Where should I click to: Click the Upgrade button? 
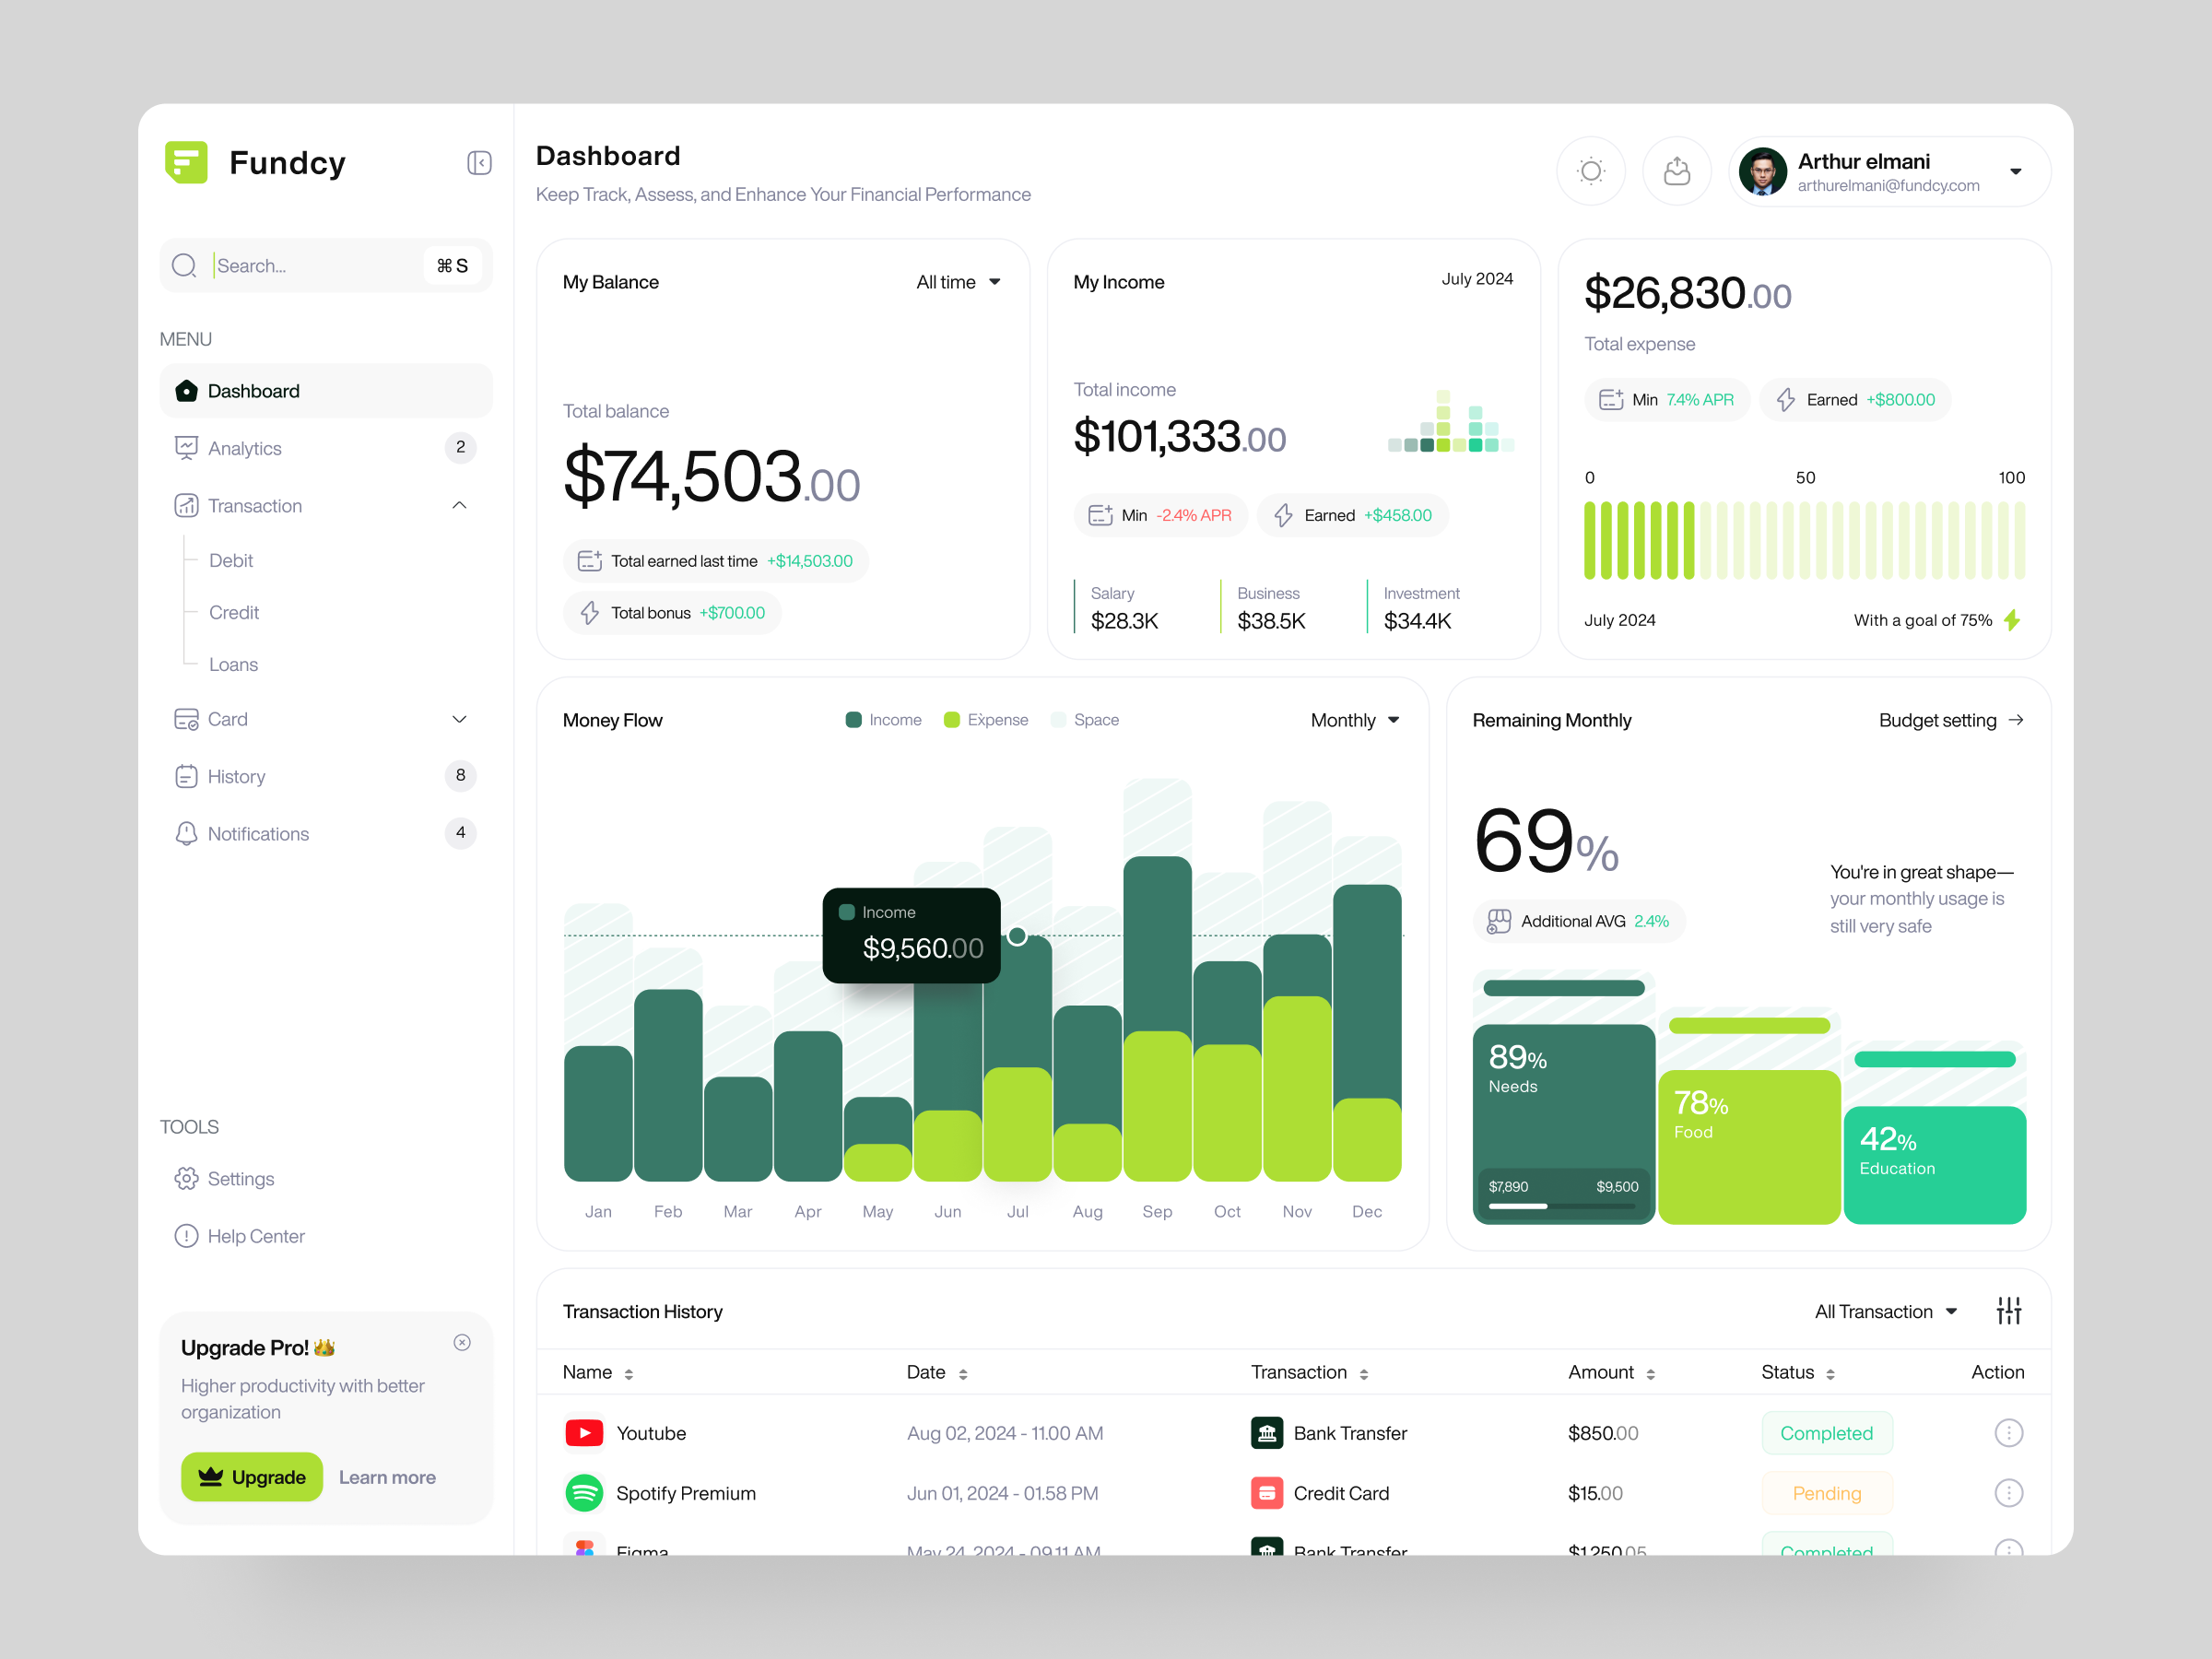click(251, 1477)
